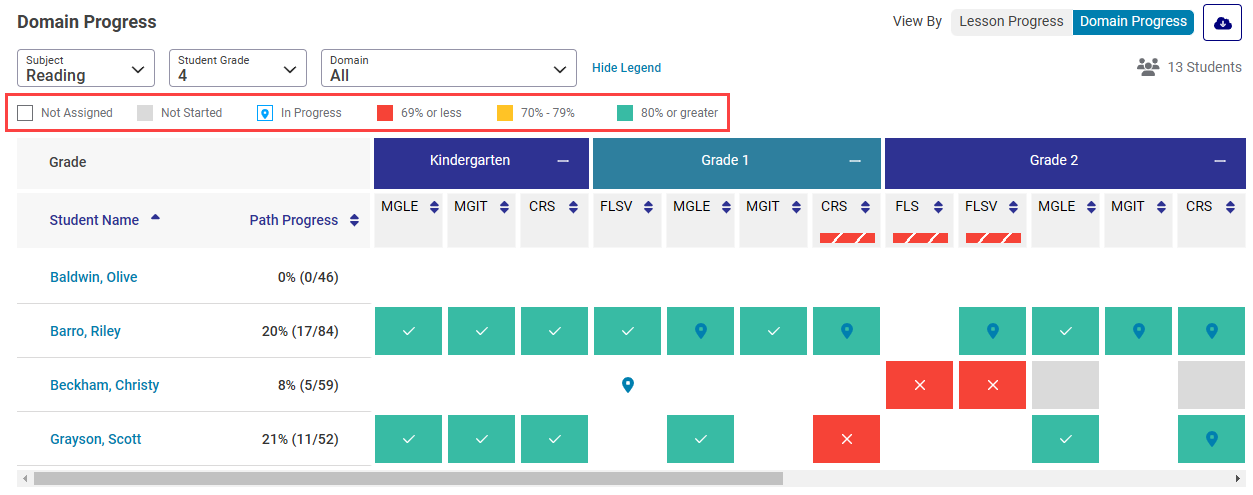The height and width of the screenshot is (495, 1253).
Task: Expand the Domain All dropdown
Action: [x=448, y=68]
